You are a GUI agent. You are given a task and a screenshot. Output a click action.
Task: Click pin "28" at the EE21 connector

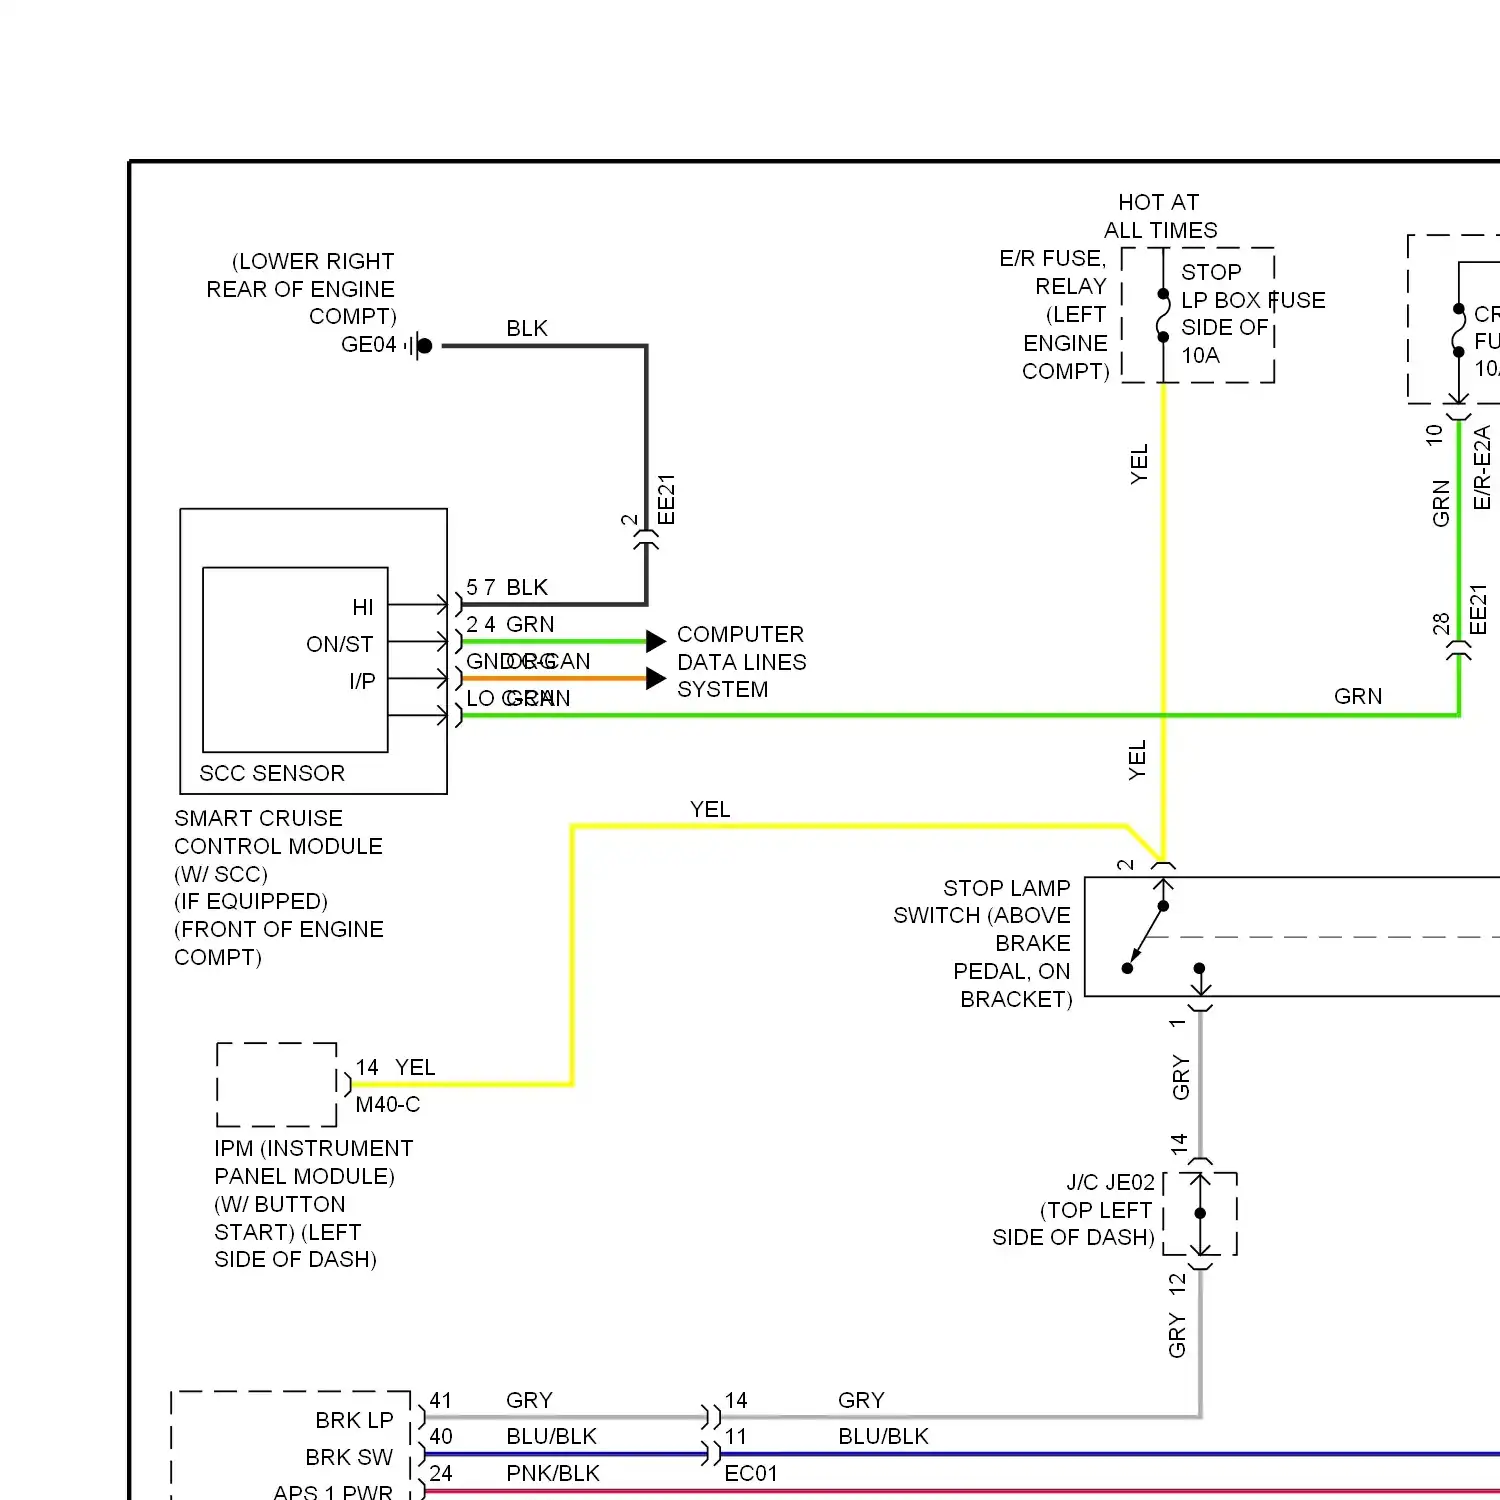[x=1441, y=624]
